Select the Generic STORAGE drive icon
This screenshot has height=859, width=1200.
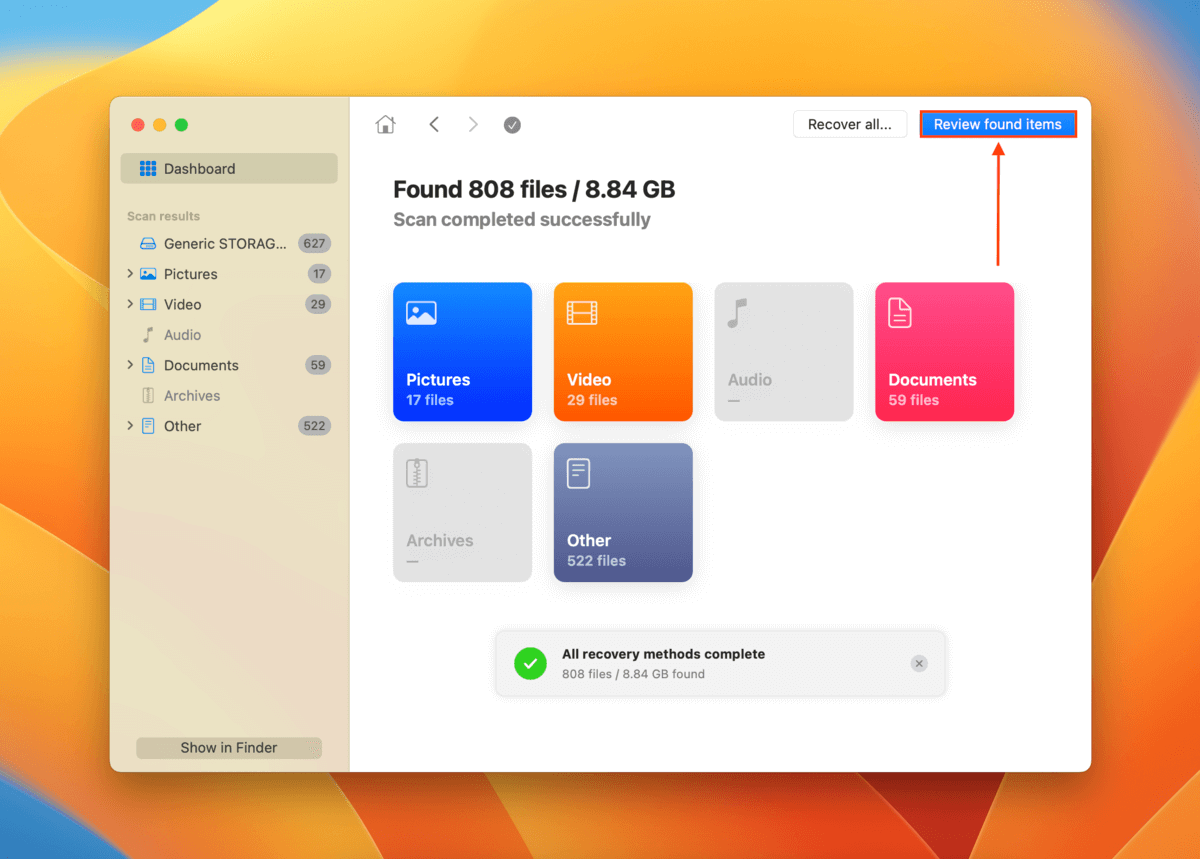[148, 244]
